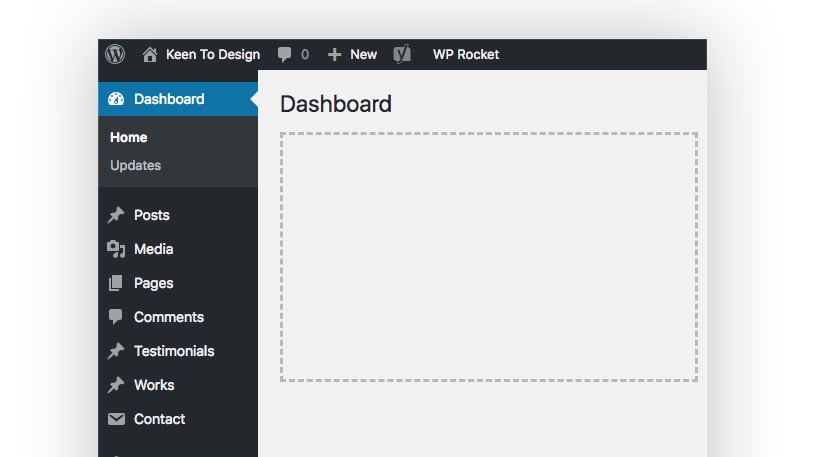Click the Pages icon in sidebar

[x=116, y=283]
